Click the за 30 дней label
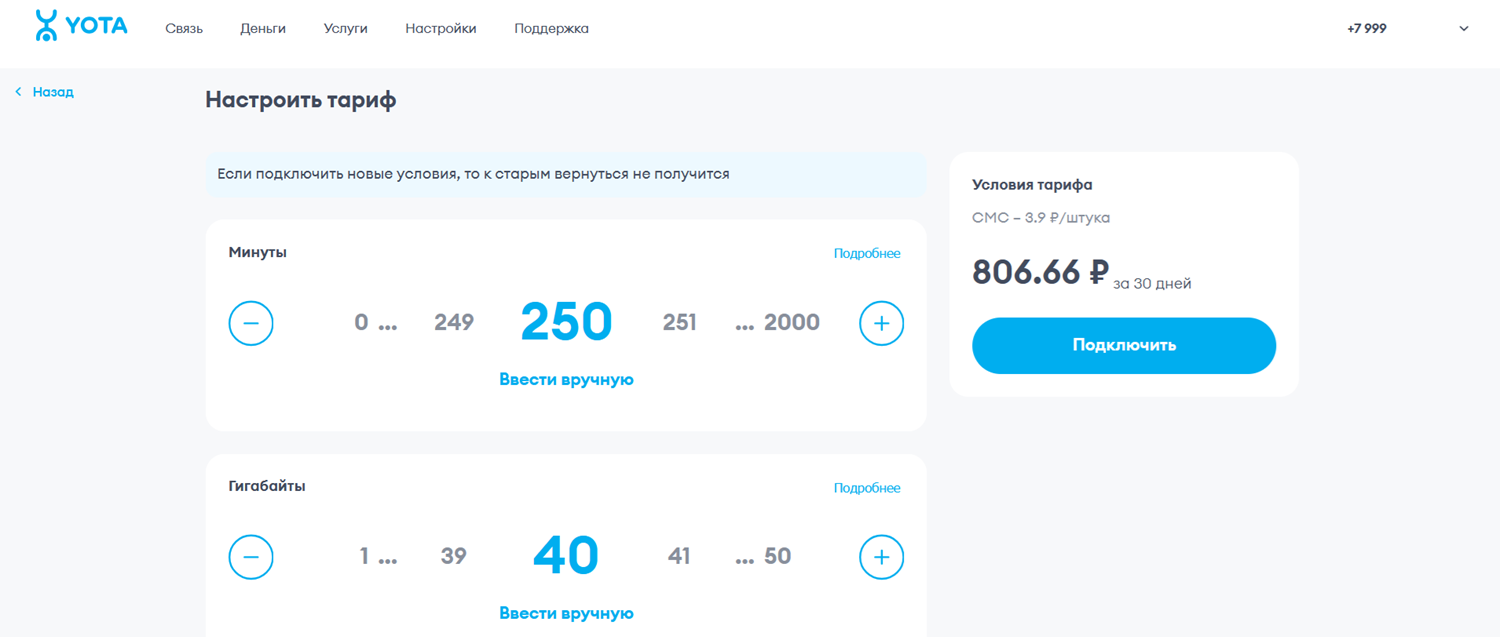 click(x=1152, y=284)
